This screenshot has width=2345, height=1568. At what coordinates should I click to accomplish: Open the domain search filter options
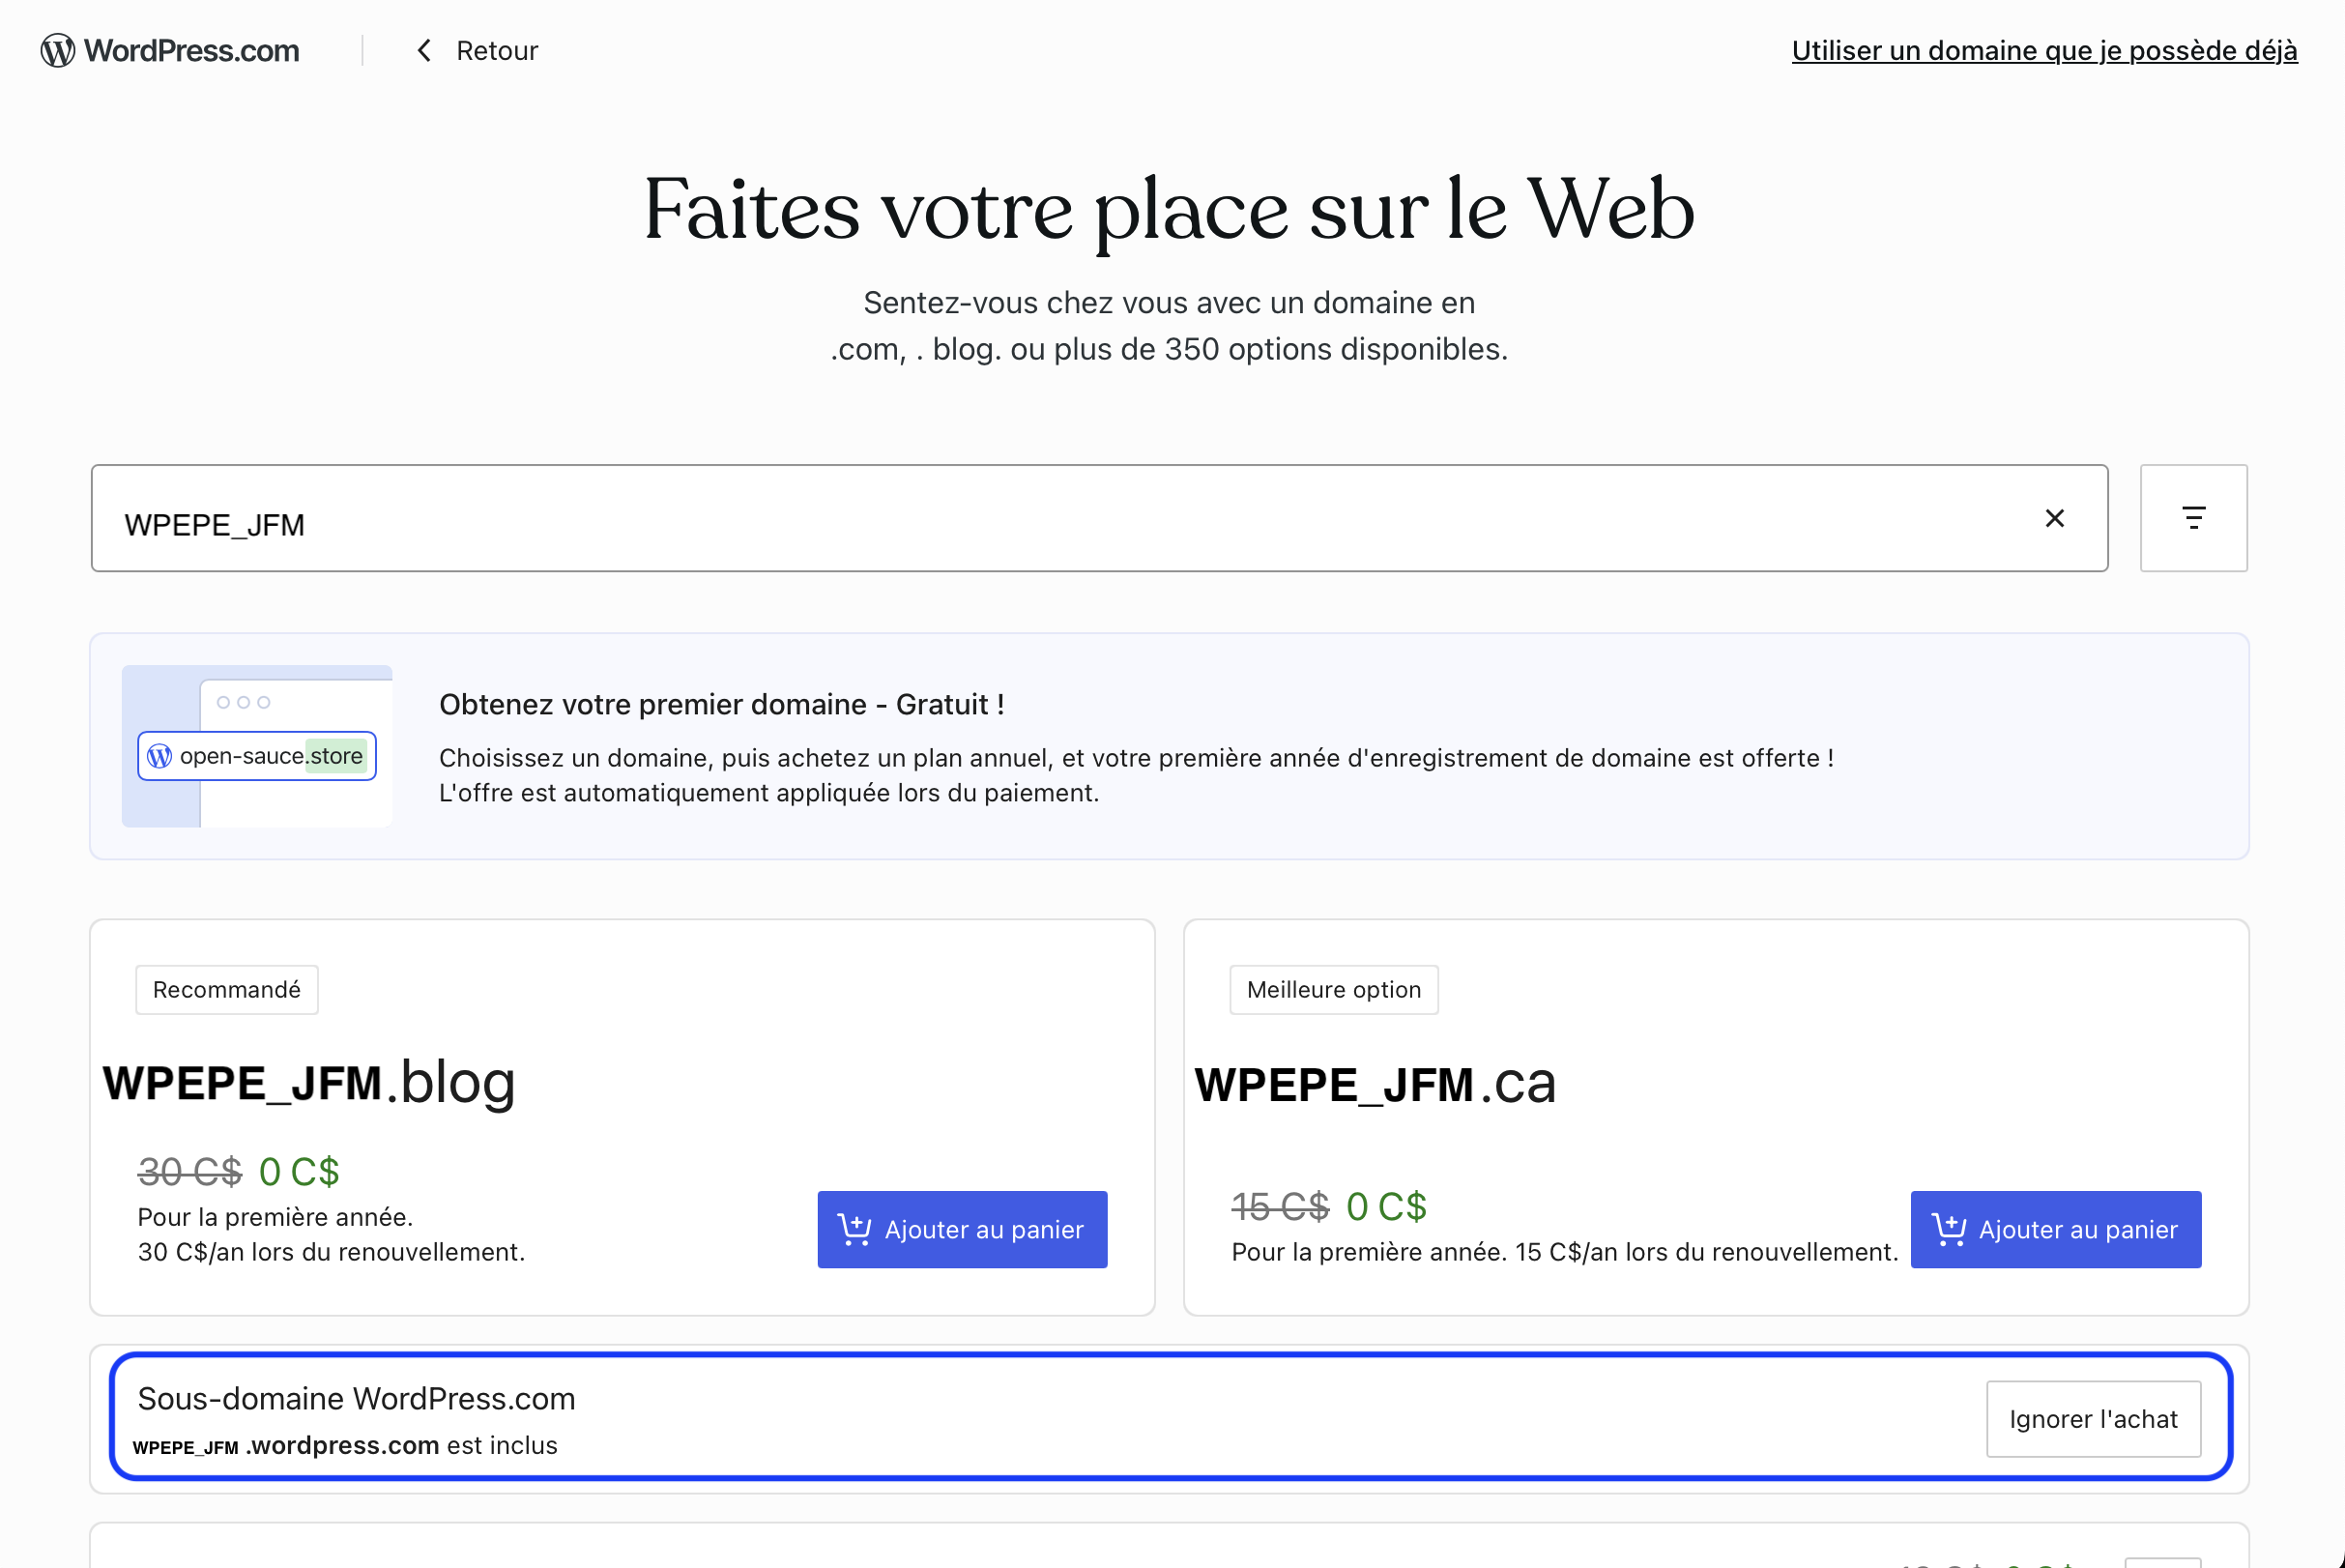2193,518
